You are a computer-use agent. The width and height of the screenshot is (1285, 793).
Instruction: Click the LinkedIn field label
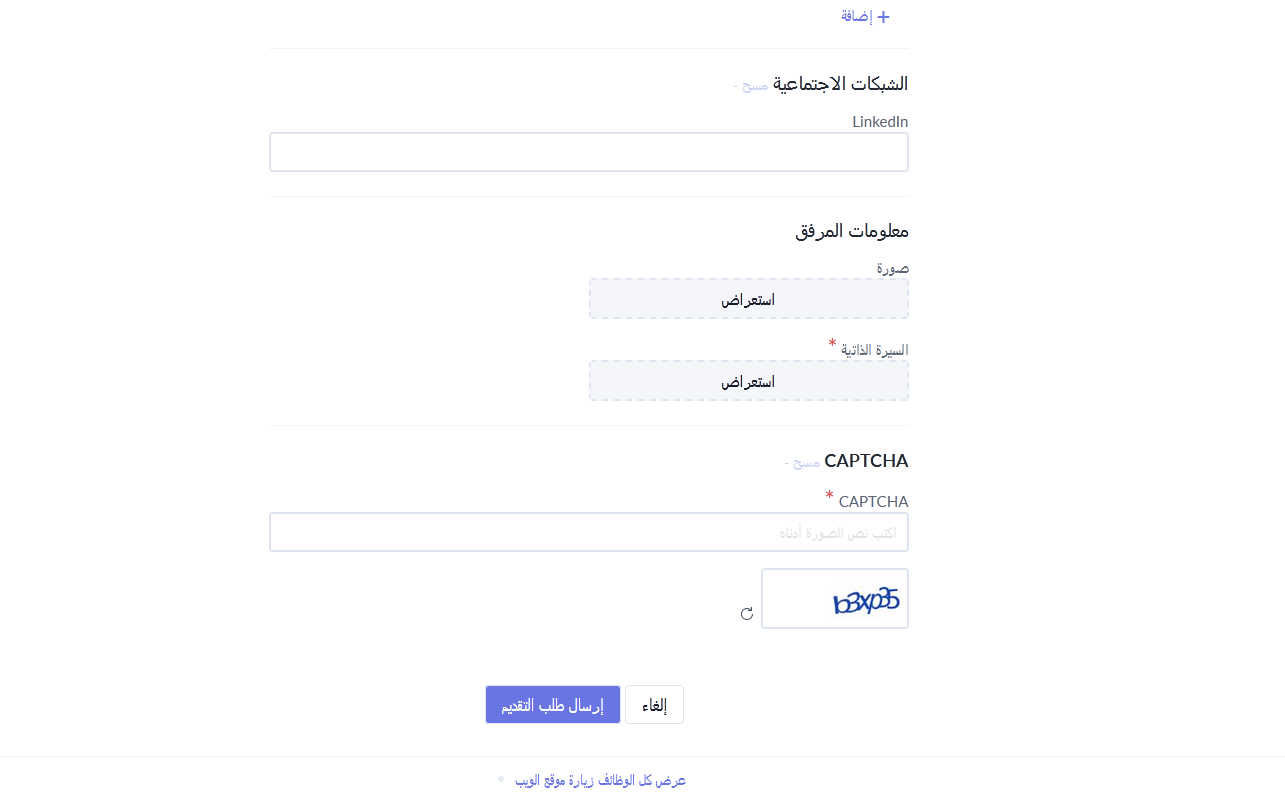pyautogui.click(x=880, y=122)
